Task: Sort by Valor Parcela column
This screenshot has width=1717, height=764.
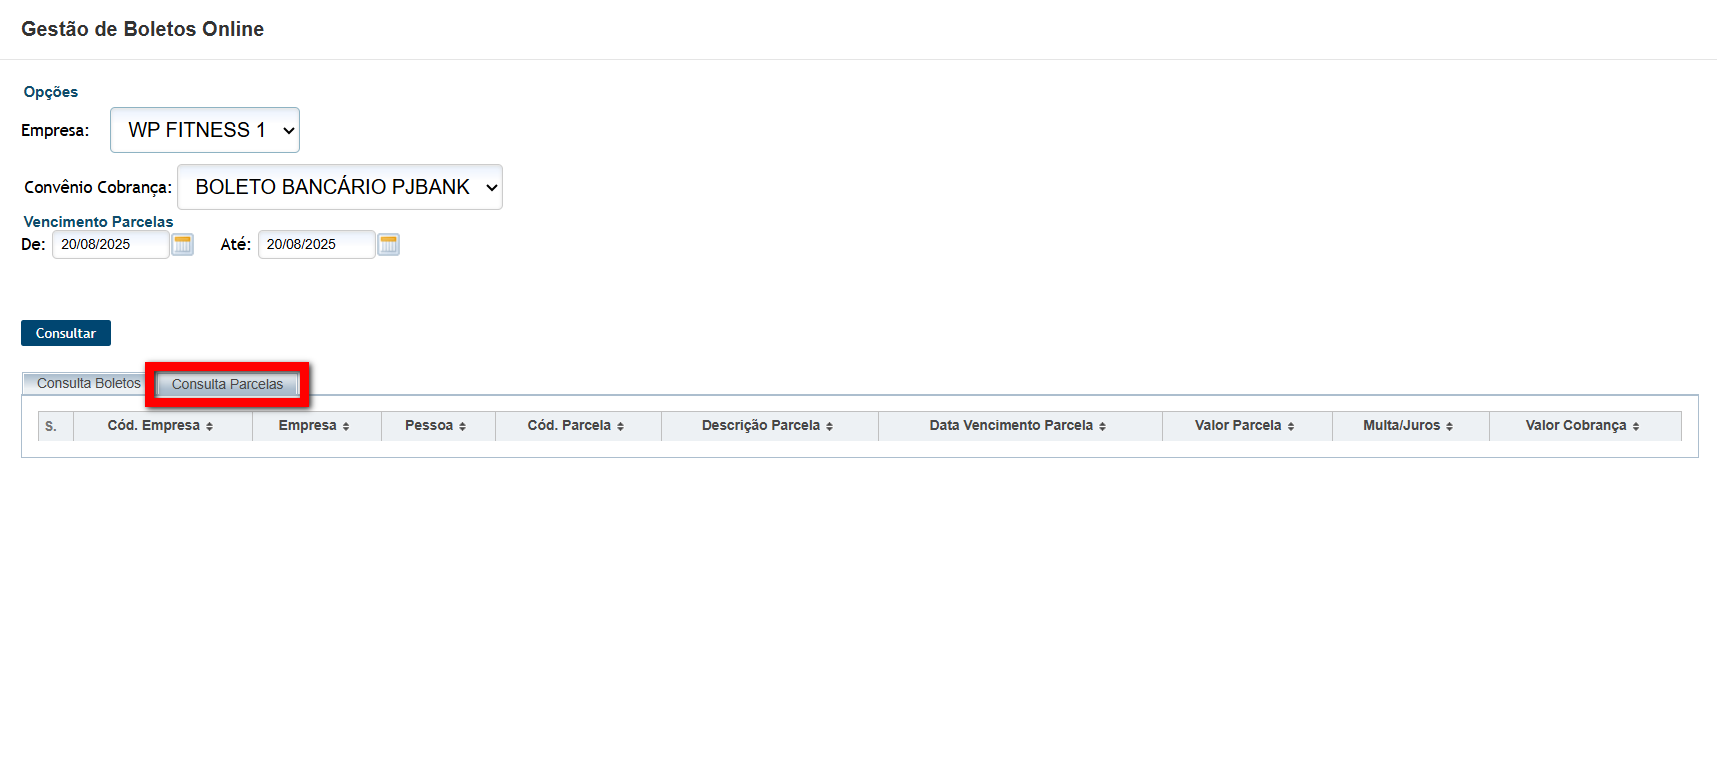Action: pos(1246,425)
